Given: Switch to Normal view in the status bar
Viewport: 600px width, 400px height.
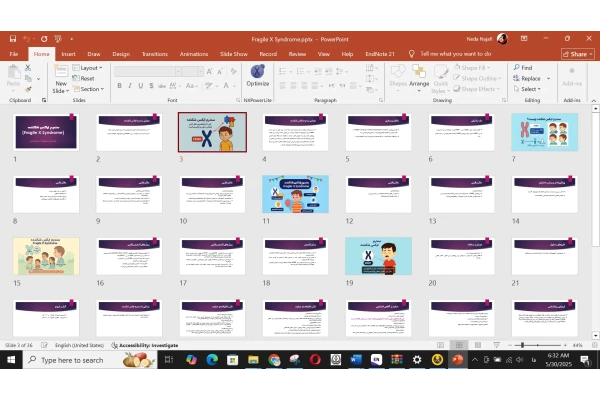Looking at the screenshot, I should [x=440, y=345].
